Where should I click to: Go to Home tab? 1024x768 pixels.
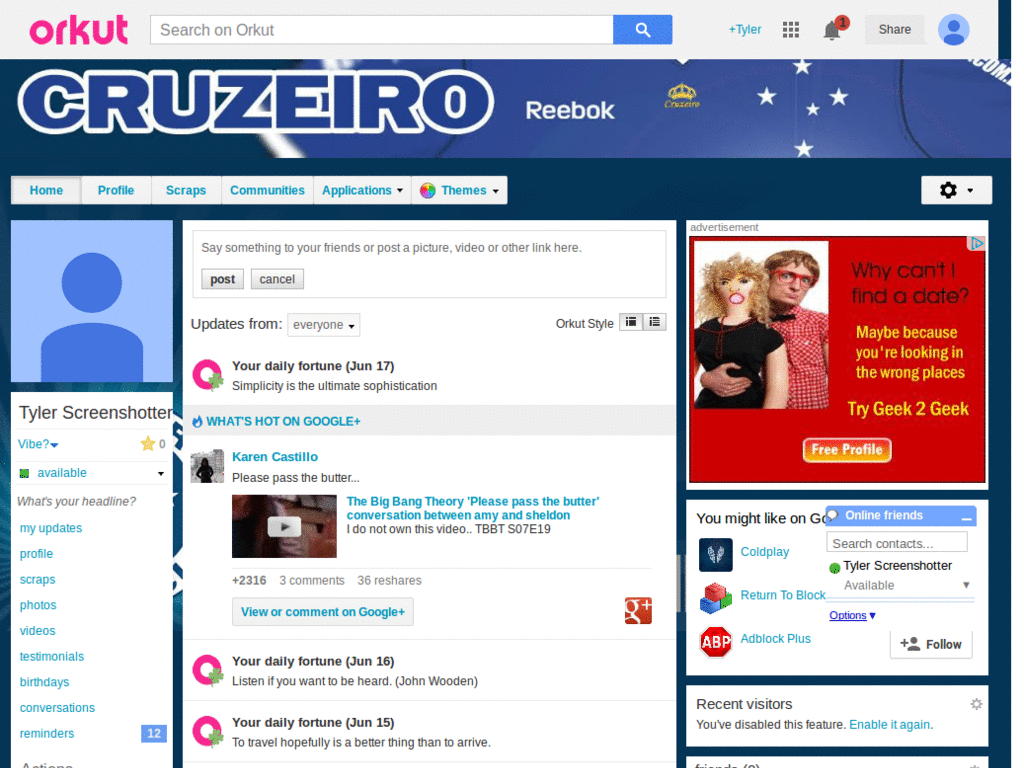[x=46, y=191]
